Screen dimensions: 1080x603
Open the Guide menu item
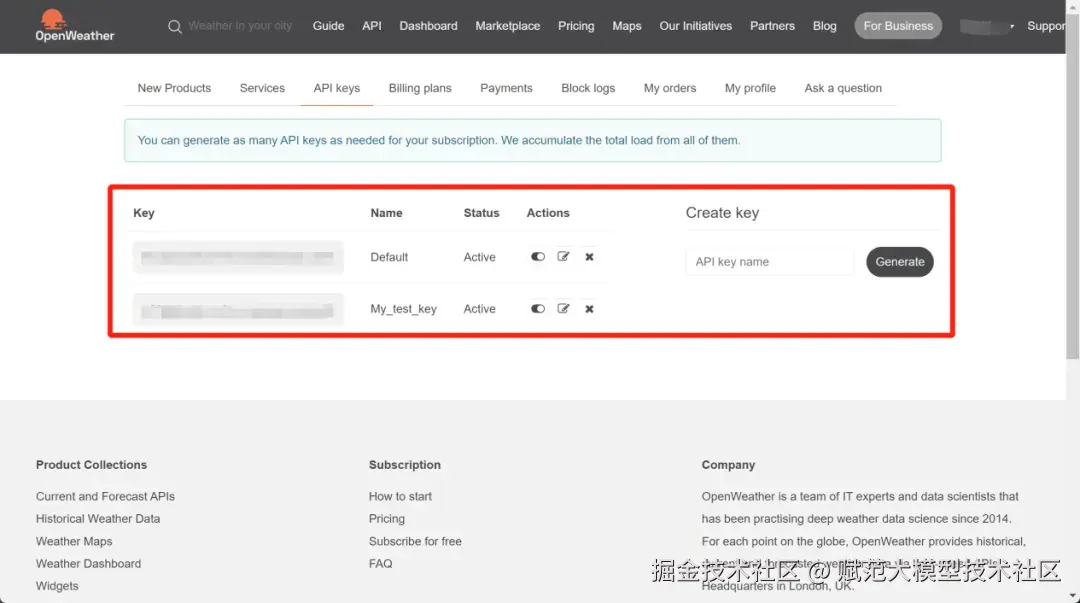click(329, 26)
